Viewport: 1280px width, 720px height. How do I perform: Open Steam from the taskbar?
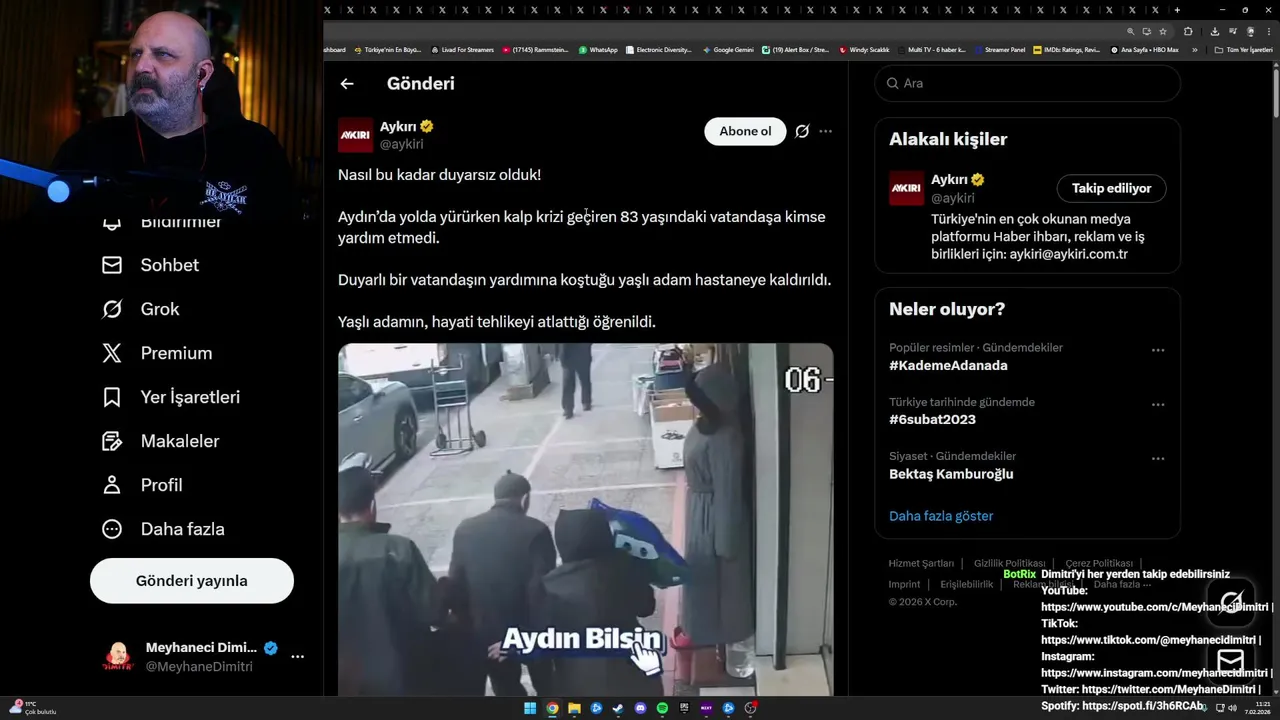[x=618, y=708]
